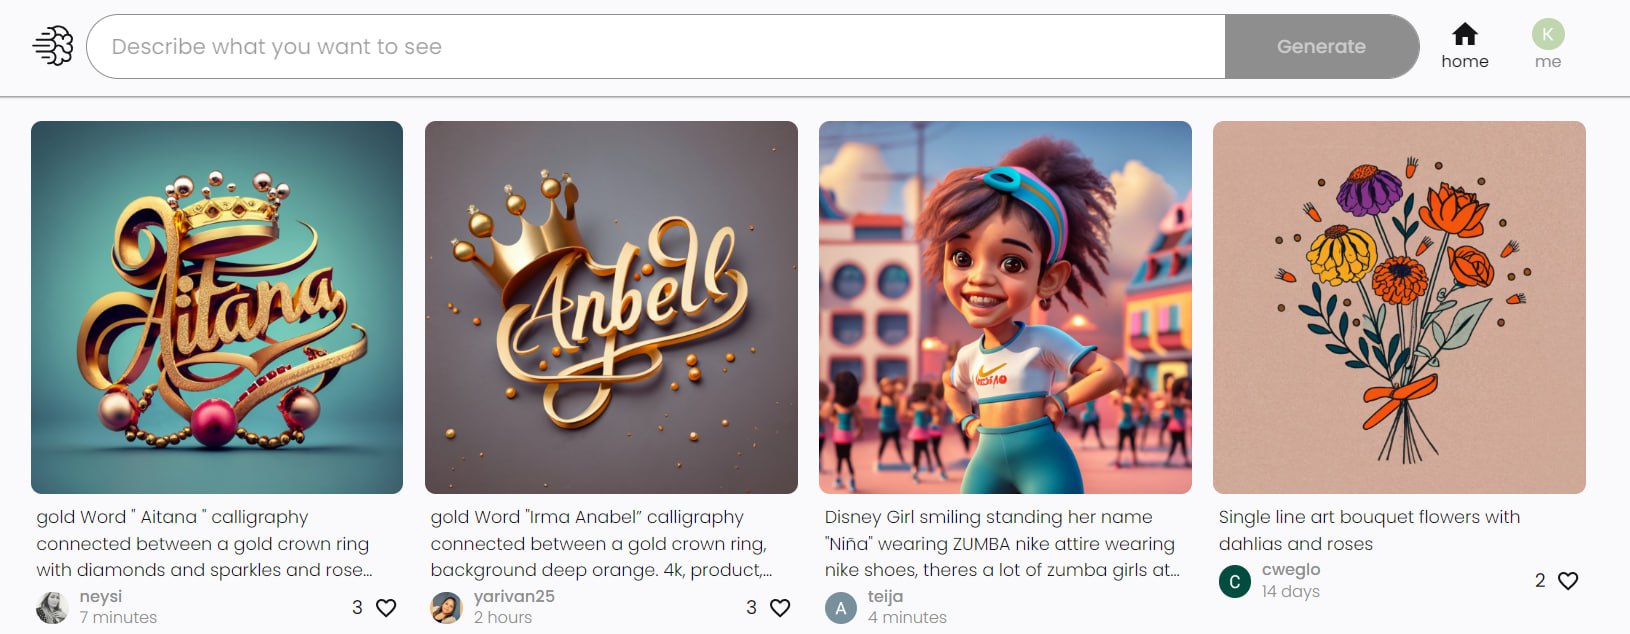Like the Irma Anabel image by yarivan25
The width and height of the screenshot is (1630, 634).
click(780, 607)
